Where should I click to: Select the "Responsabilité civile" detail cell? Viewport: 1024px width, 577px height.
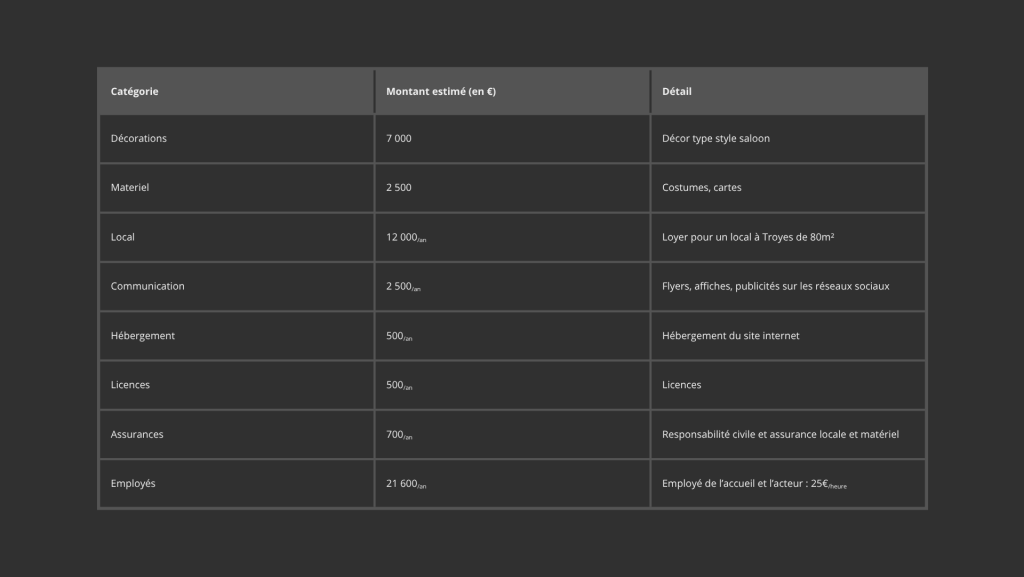click(780, 434)
